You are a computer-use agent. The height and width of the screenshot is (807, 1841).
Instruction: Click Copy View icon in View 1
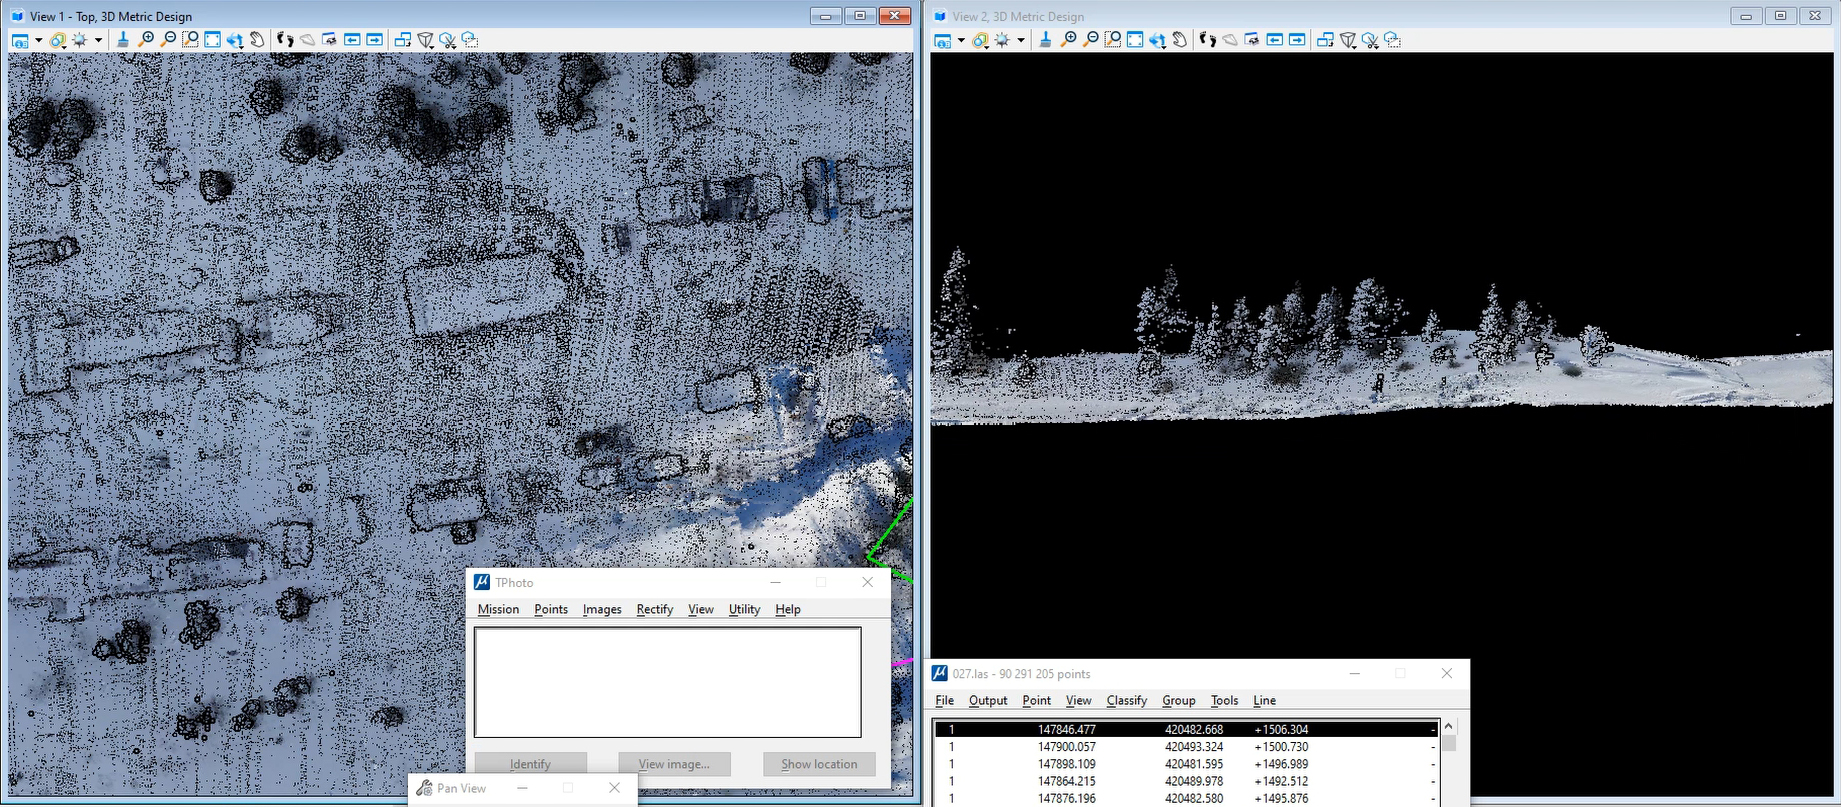403,40
